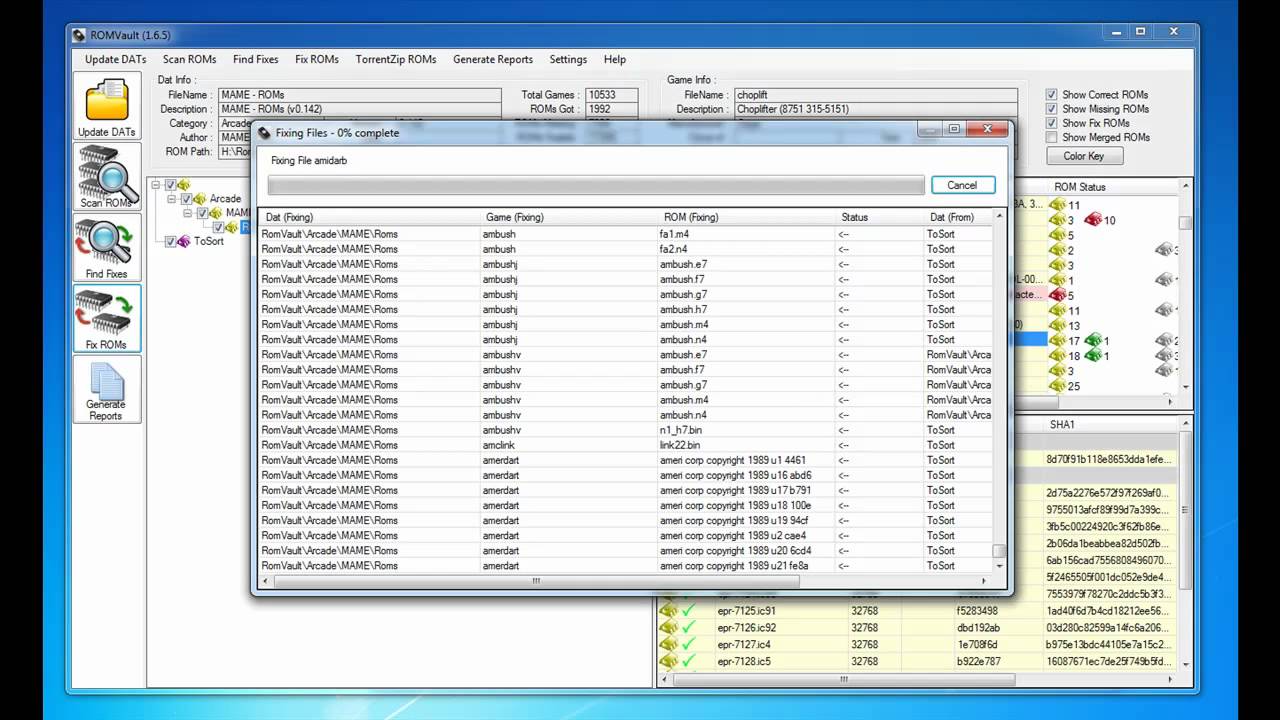This screenshot has width=1280, height=720.
Task: Enable Show Merged ROMs checkbox
Action: (1051, 137)
